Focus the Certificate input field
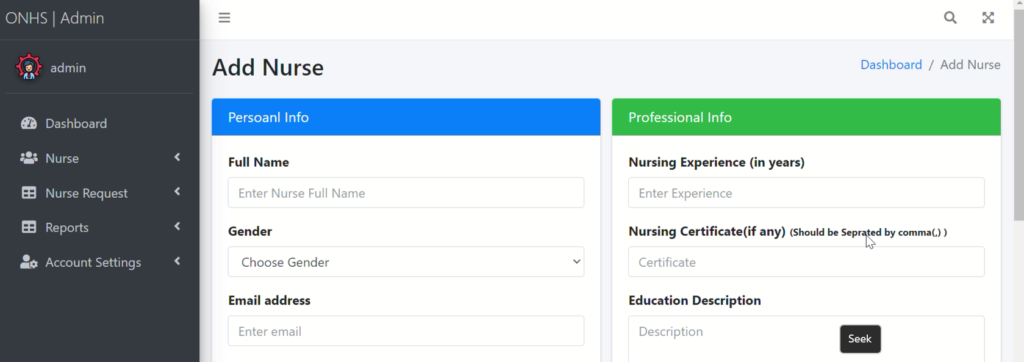1024x362 pixels. coord(806,262)
